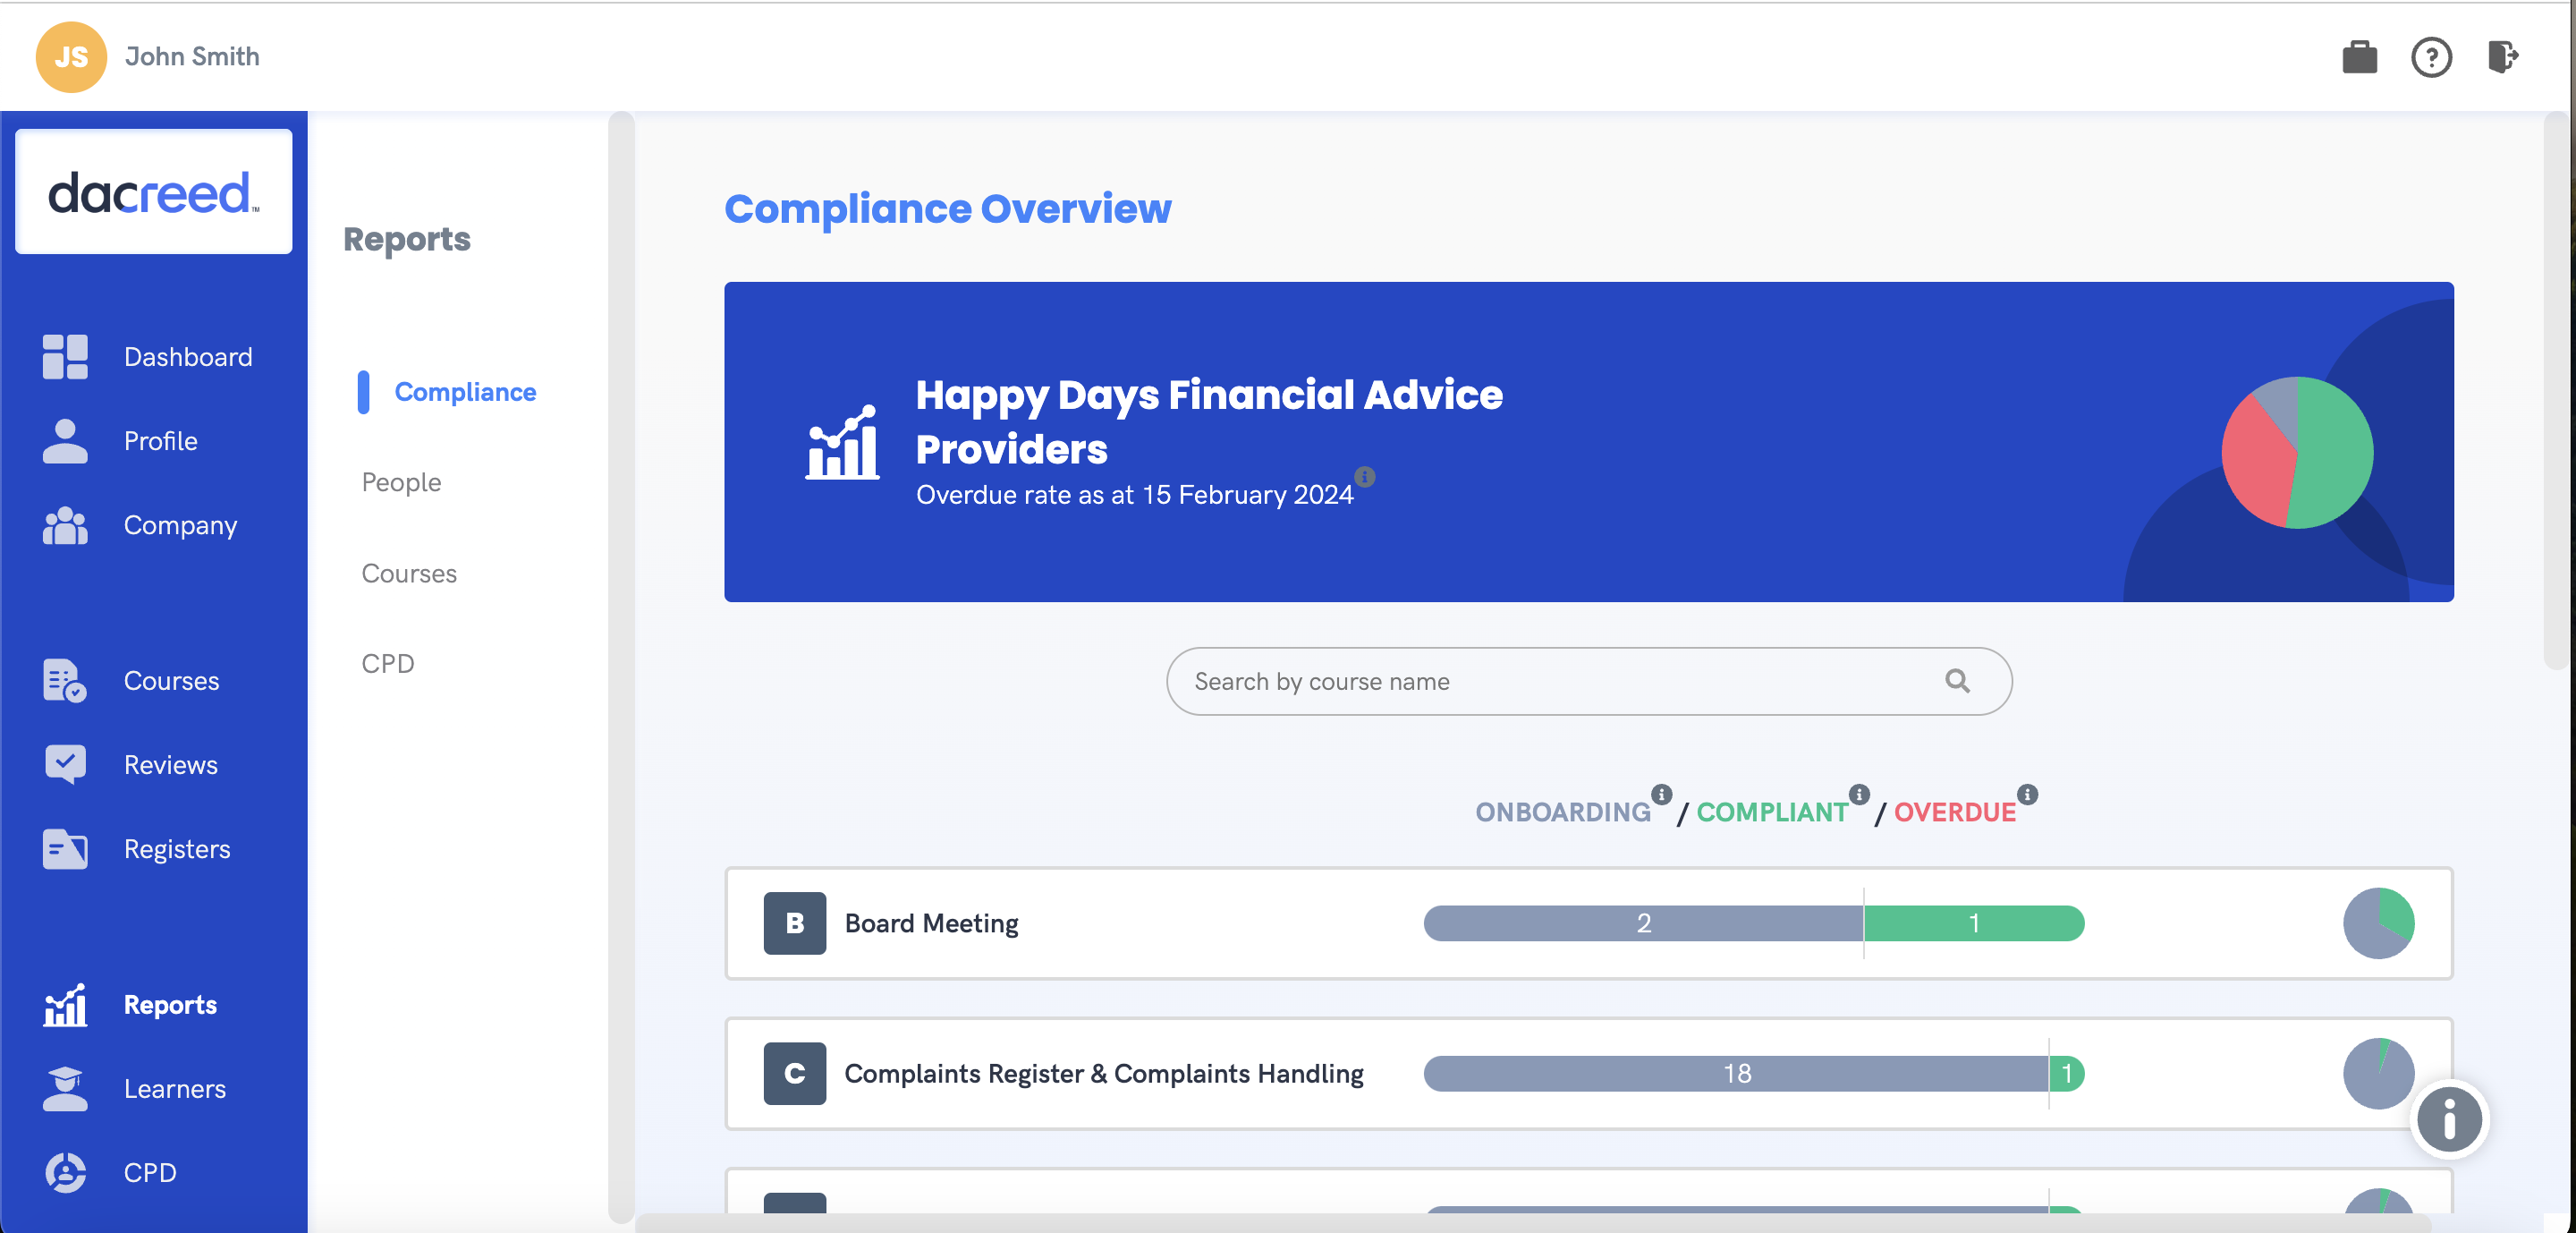The height and width of the screenshot is (1233, 2576).
Task: Click the COMPLIANT column label
Action: click(x=1772, y=812)
